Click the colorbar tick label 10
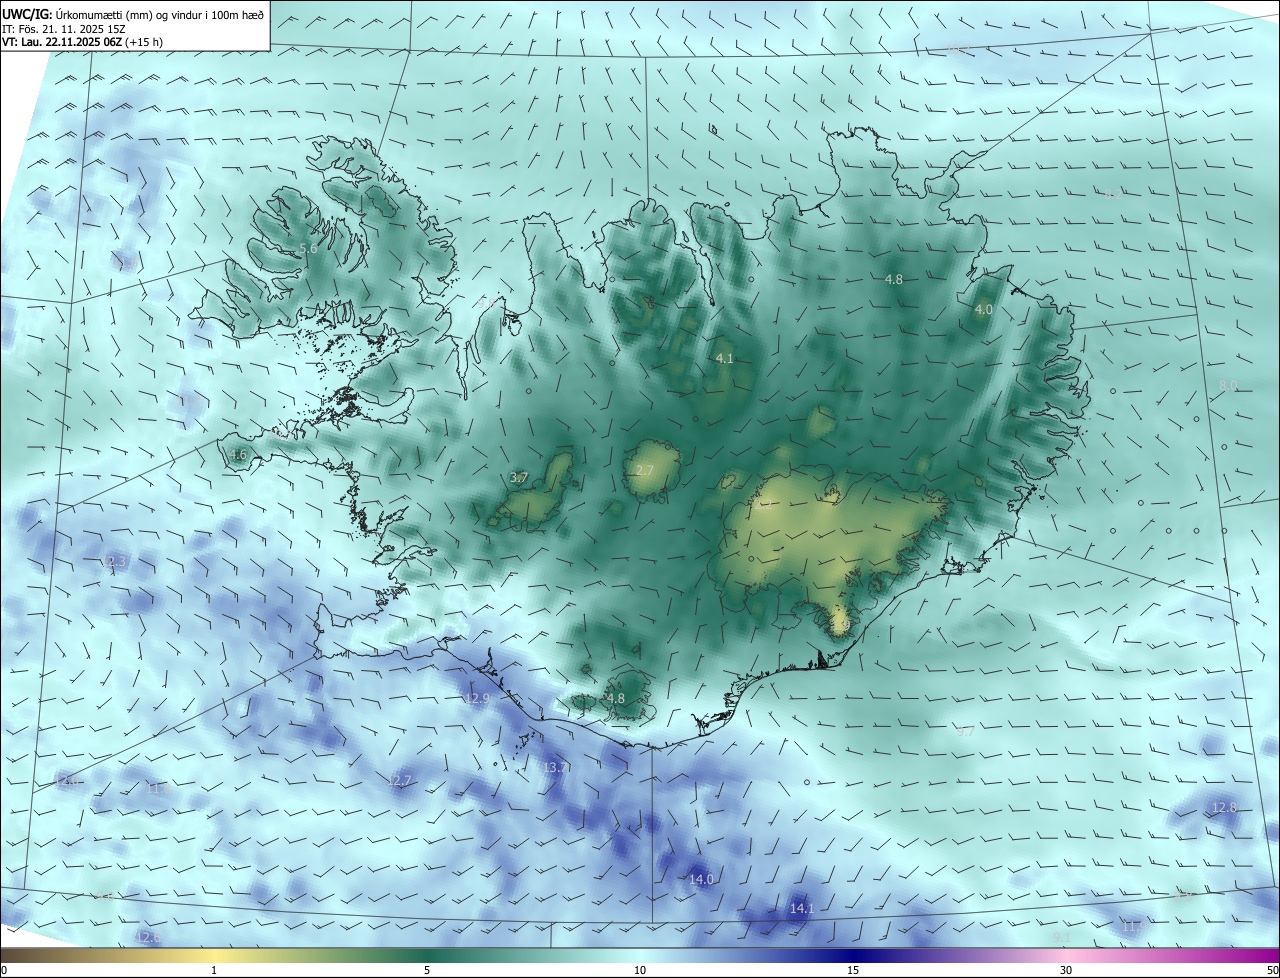The height and width of the screenshot is (978, 1280). pos(640,970)
